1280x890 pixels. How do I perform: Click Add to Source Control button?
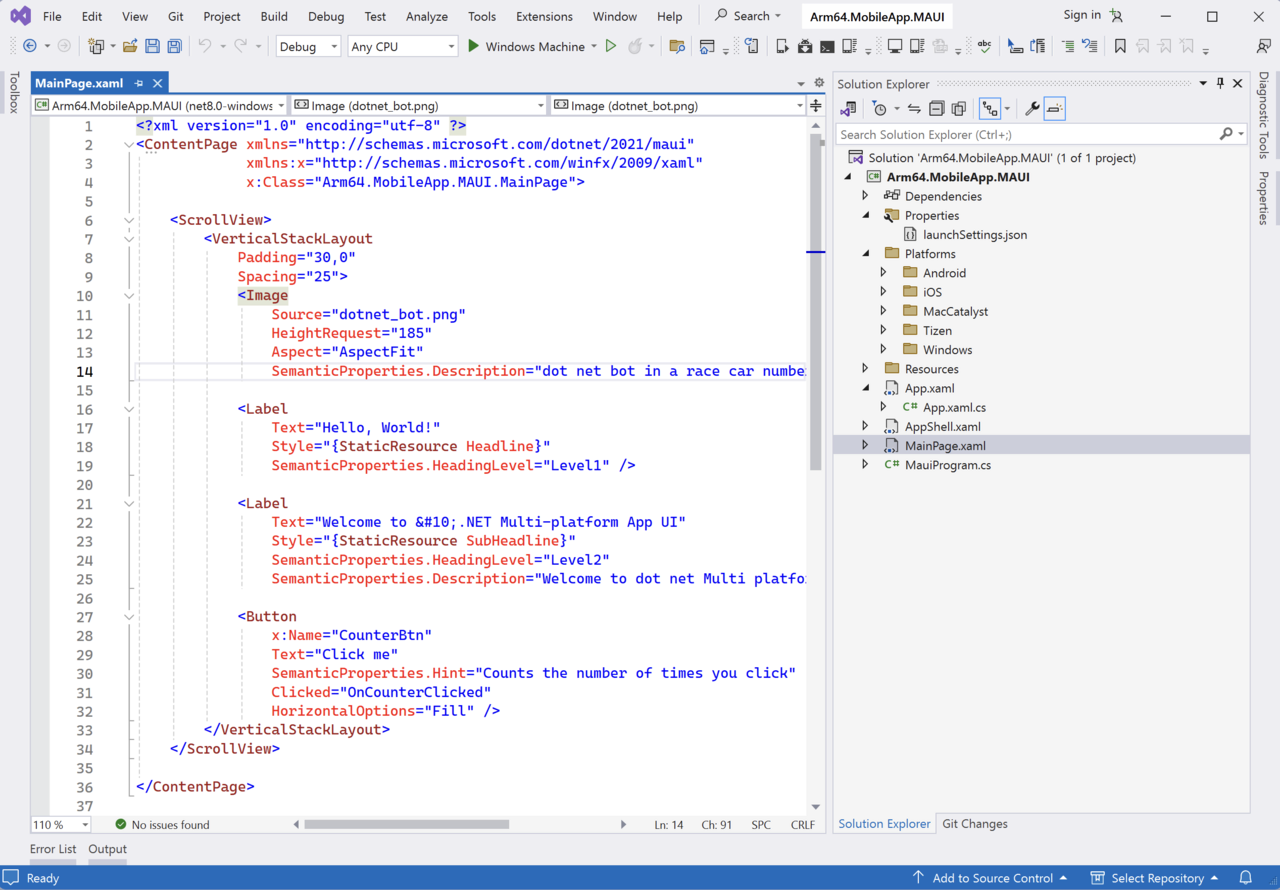pos(992,878)
